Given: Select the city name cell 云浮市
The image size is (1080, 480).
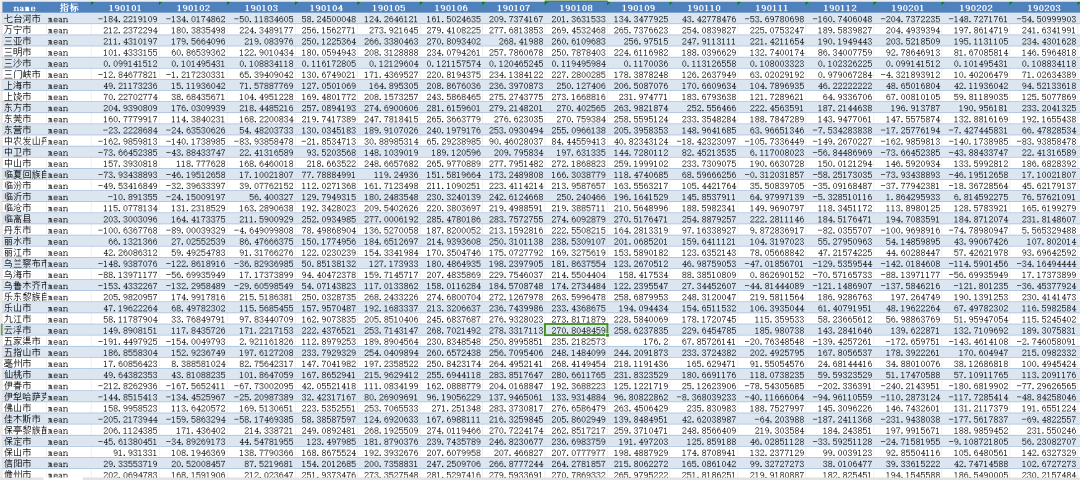Looking at the screenshot, I should pyautogui.click(x=24, y=330).
